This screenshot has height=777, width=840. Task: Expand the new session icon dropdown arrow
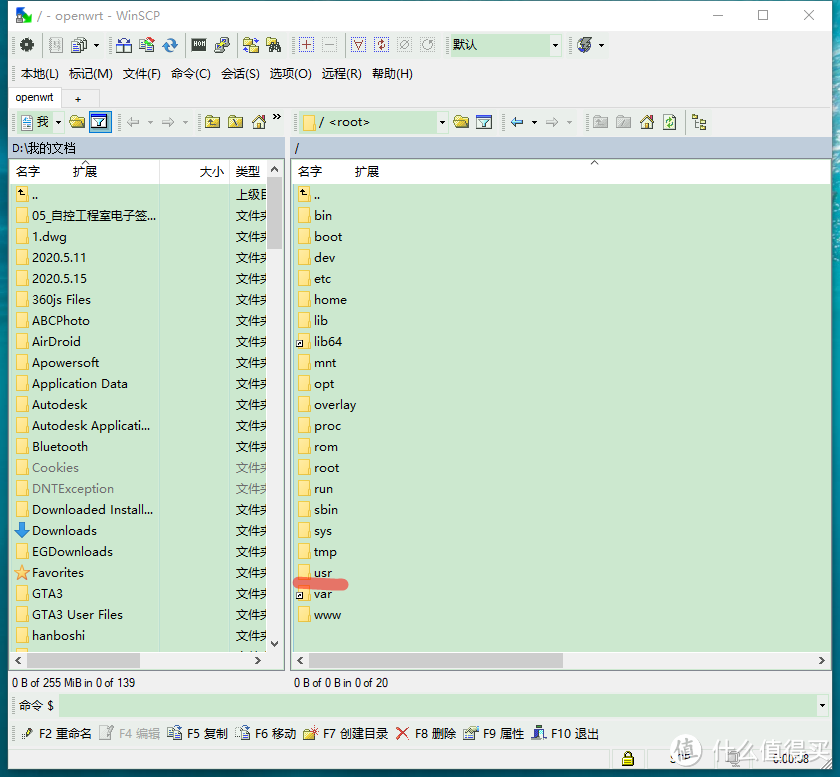602,46
